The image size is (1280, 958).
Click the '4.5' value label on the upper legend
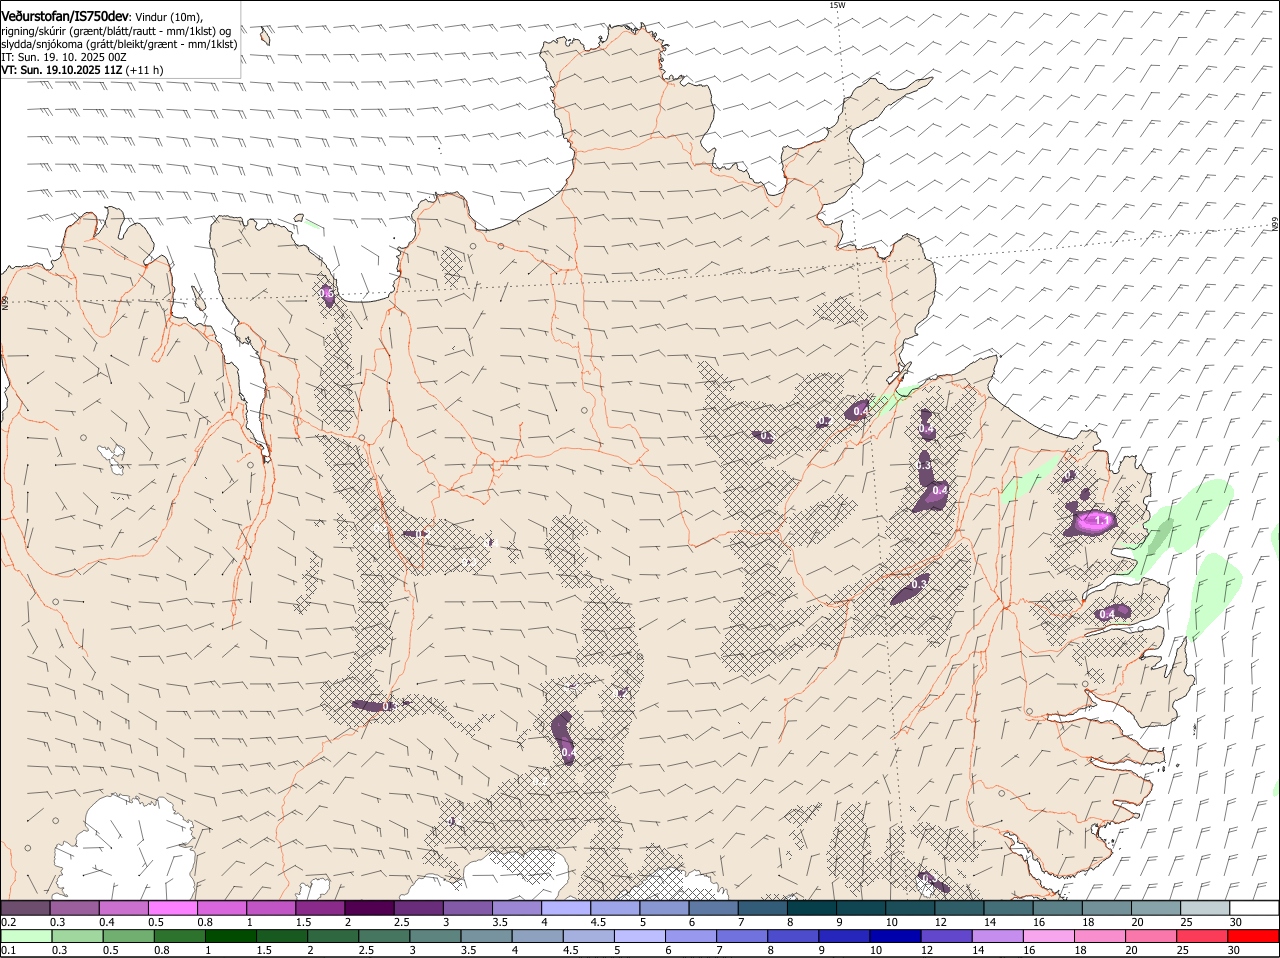click(598, 921)
